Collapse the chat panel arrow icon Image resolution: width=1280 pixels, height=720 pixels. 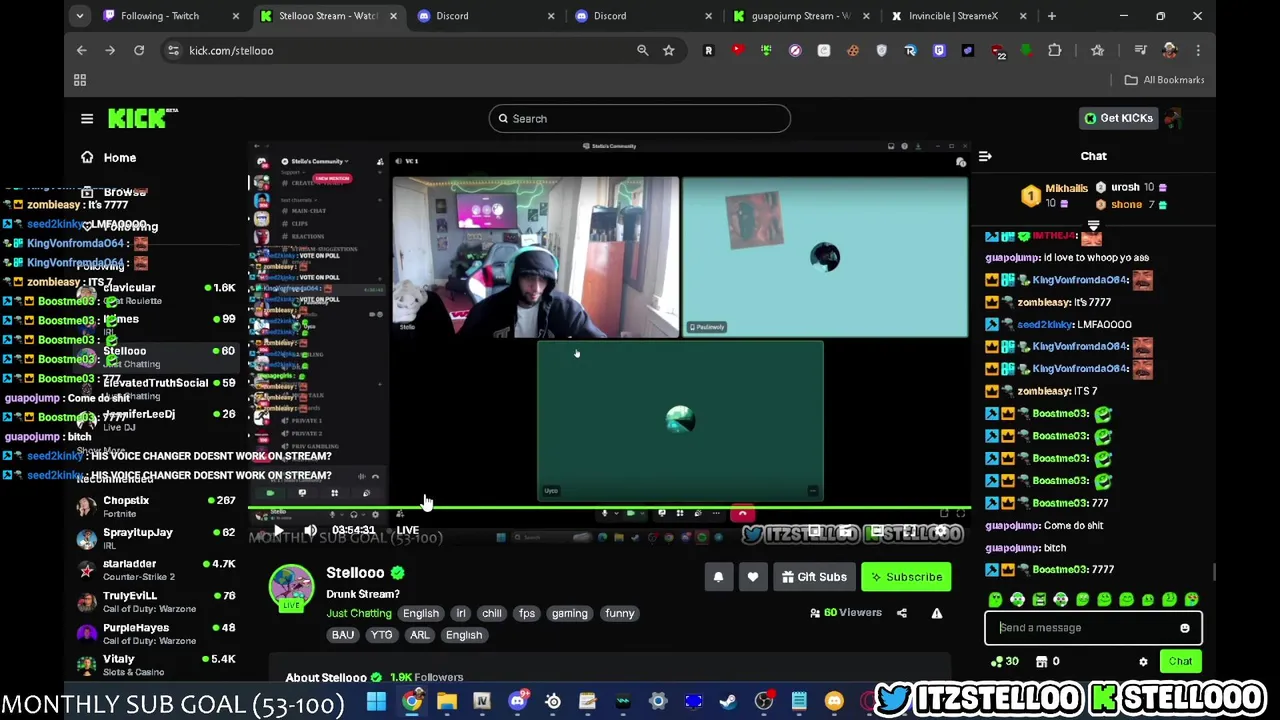(985, 156)
